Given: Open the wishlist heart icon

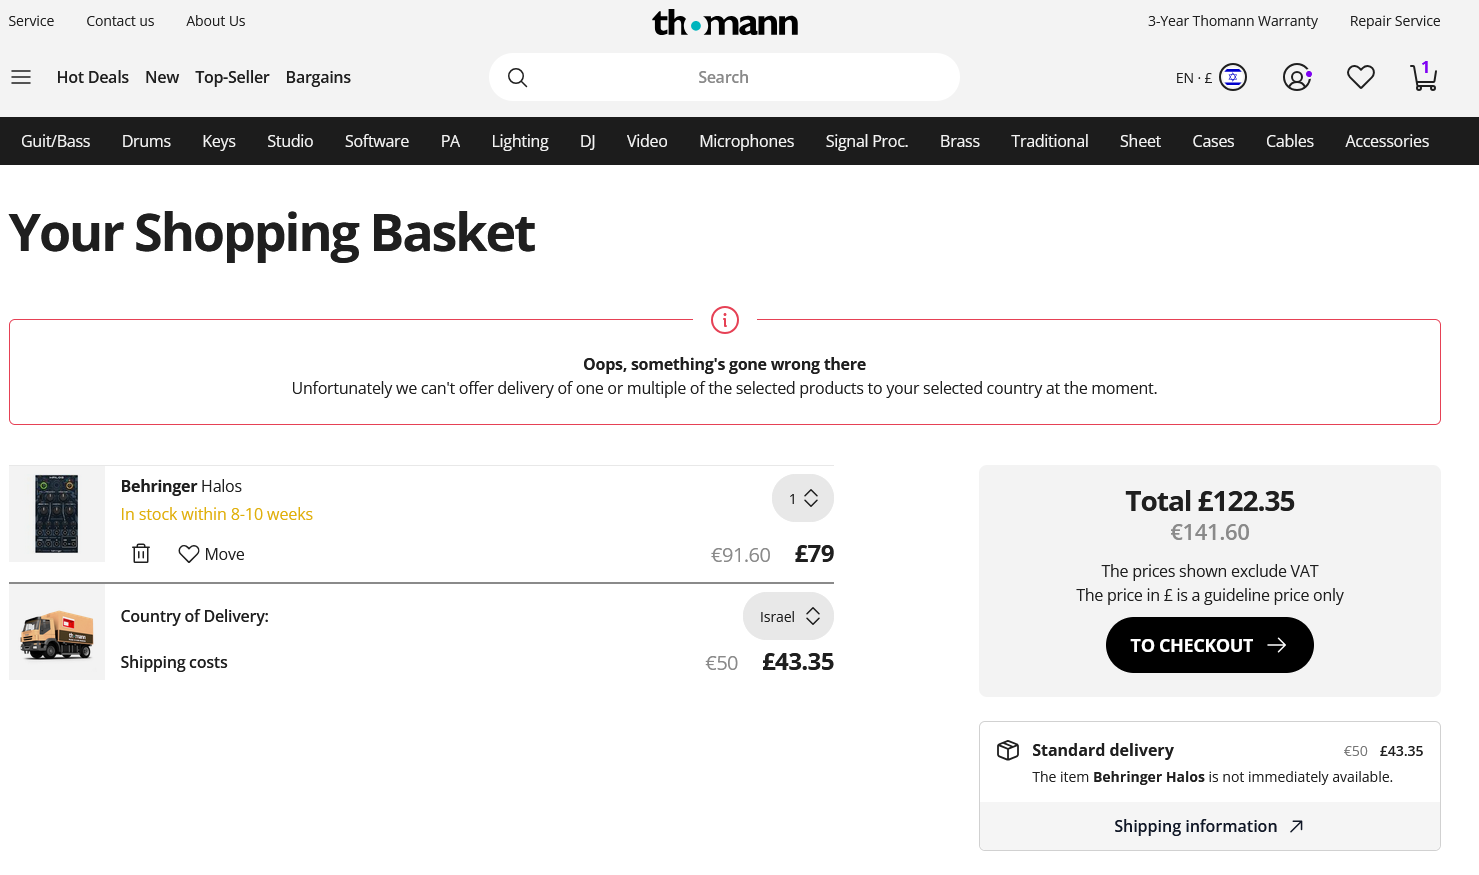Looking at the screenshot, I should point(1360,77).
